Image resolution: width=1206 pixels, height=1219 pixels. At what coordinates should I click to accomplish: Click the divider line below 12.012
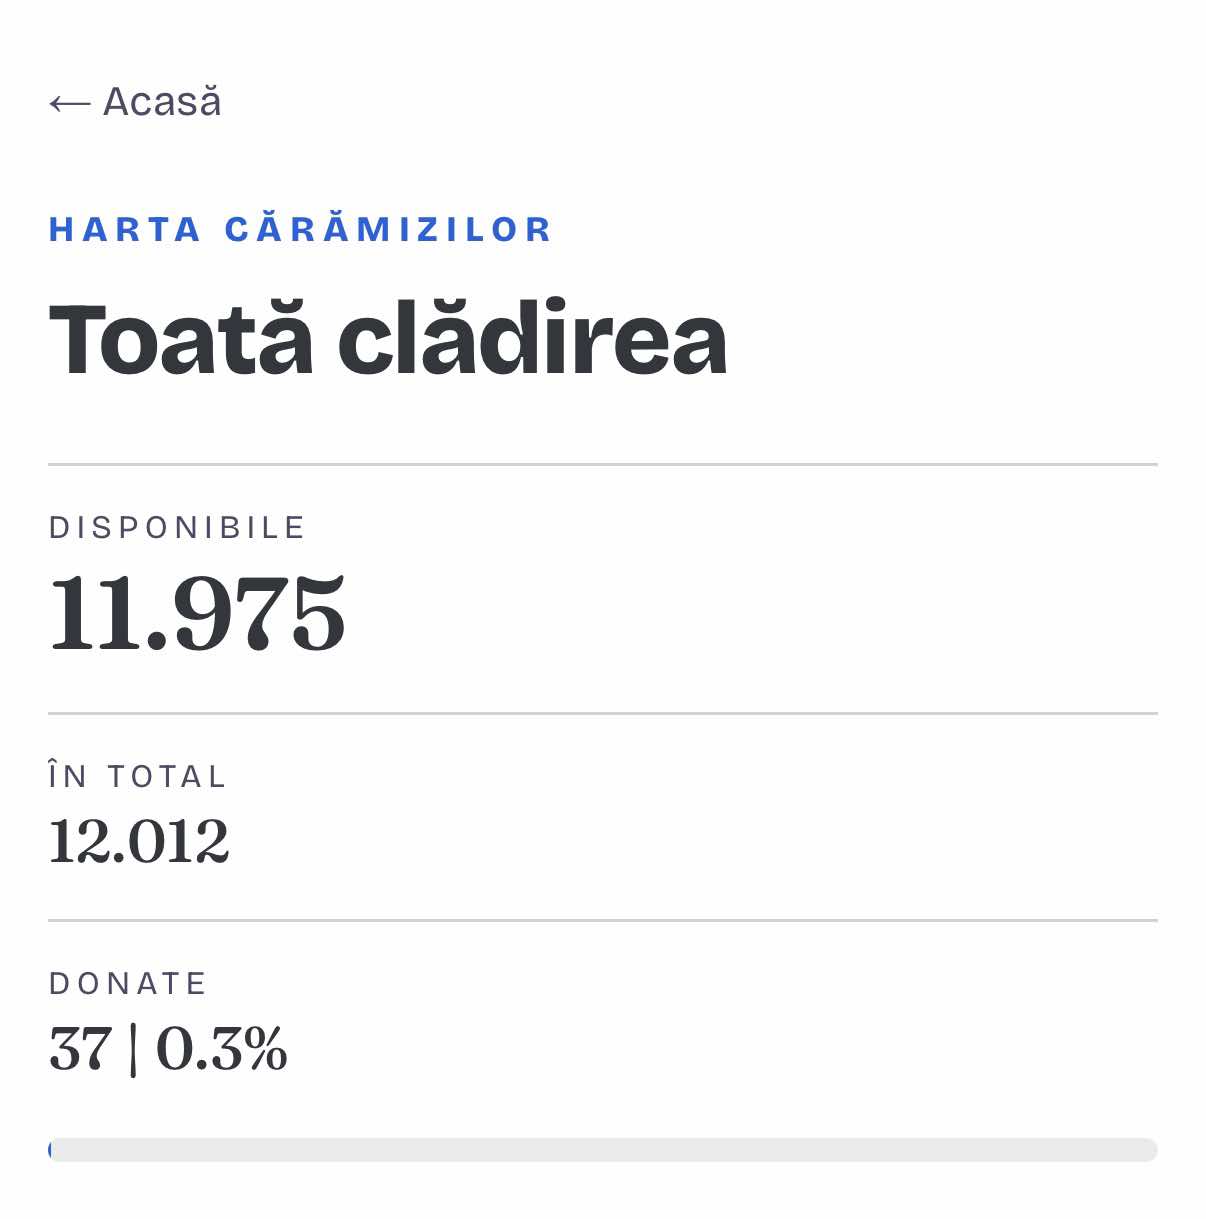(603, 921)
